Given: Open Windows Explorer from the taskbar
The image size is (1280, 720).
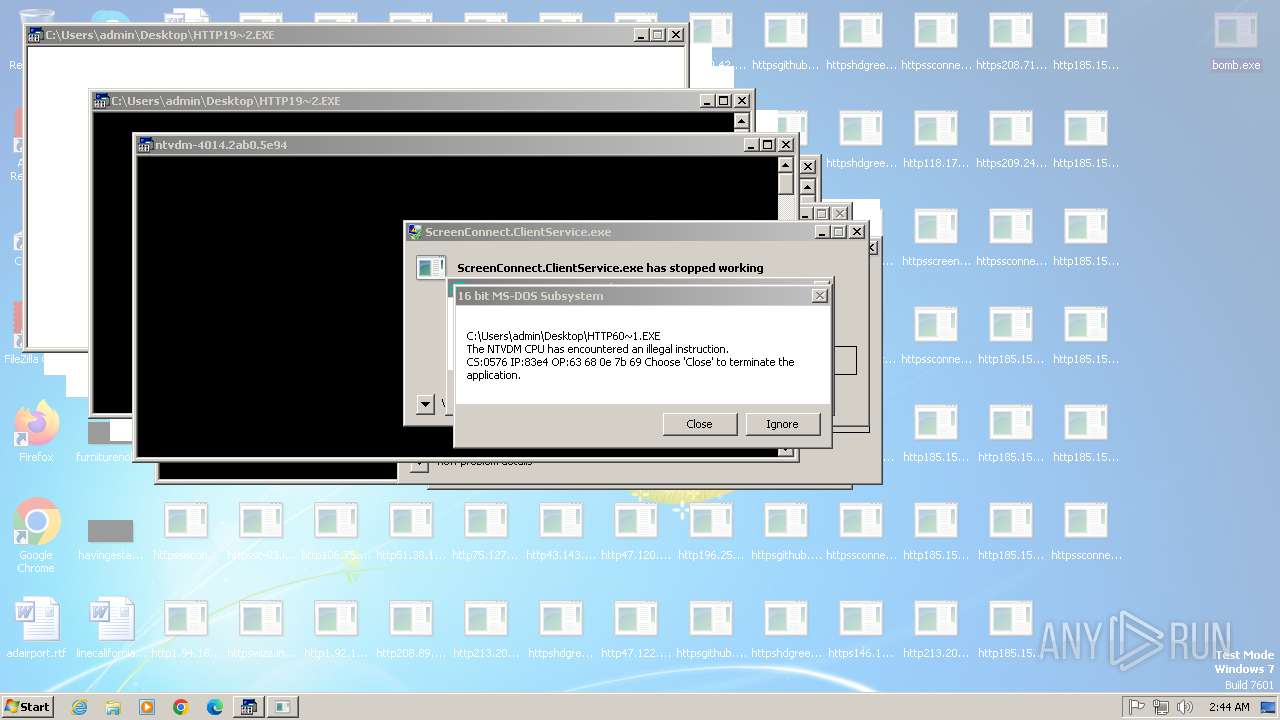Looking at the screenshot, I should pos(113,707).
